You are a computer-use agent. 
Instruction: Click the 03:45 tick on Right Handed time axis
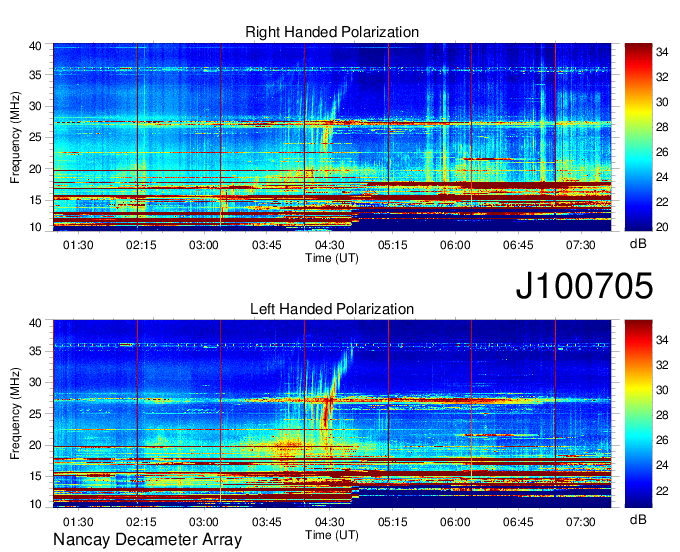267,245
